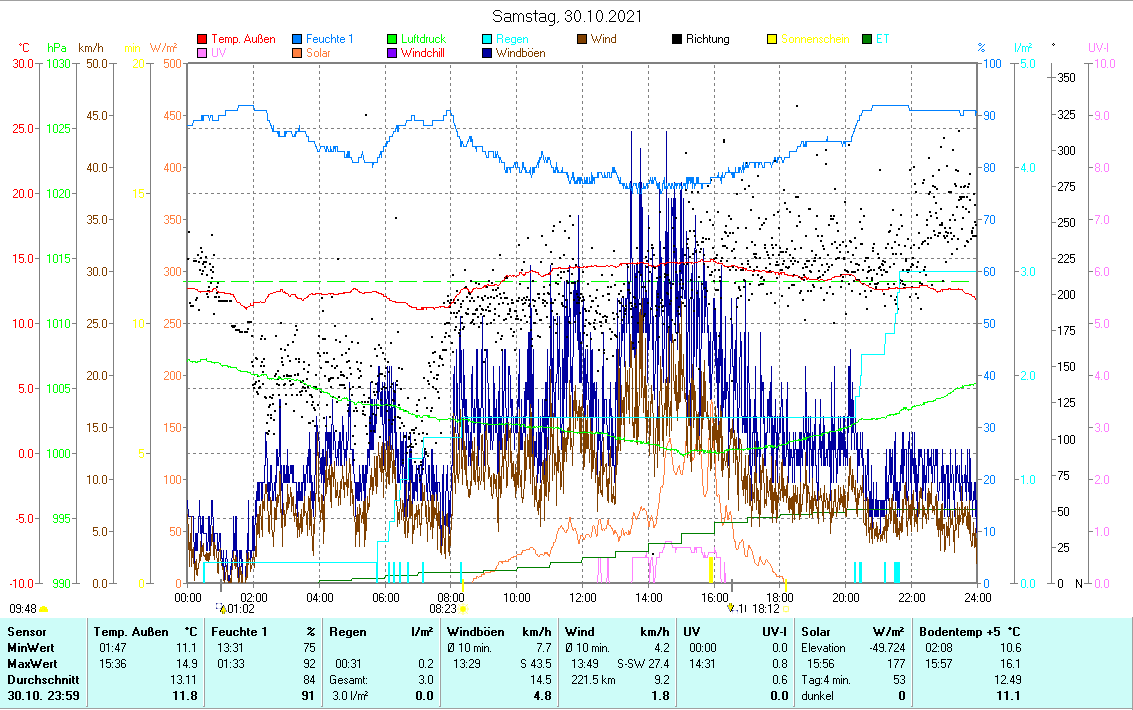Click the green Luftdruck legend square
The width and height of the screenshot is (1133, 710).
pos(392,40)
